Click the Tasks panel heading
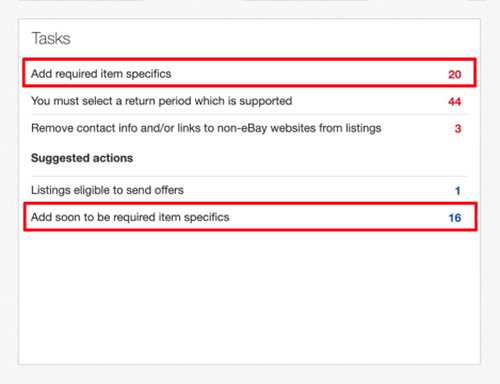 pos(51,38)
